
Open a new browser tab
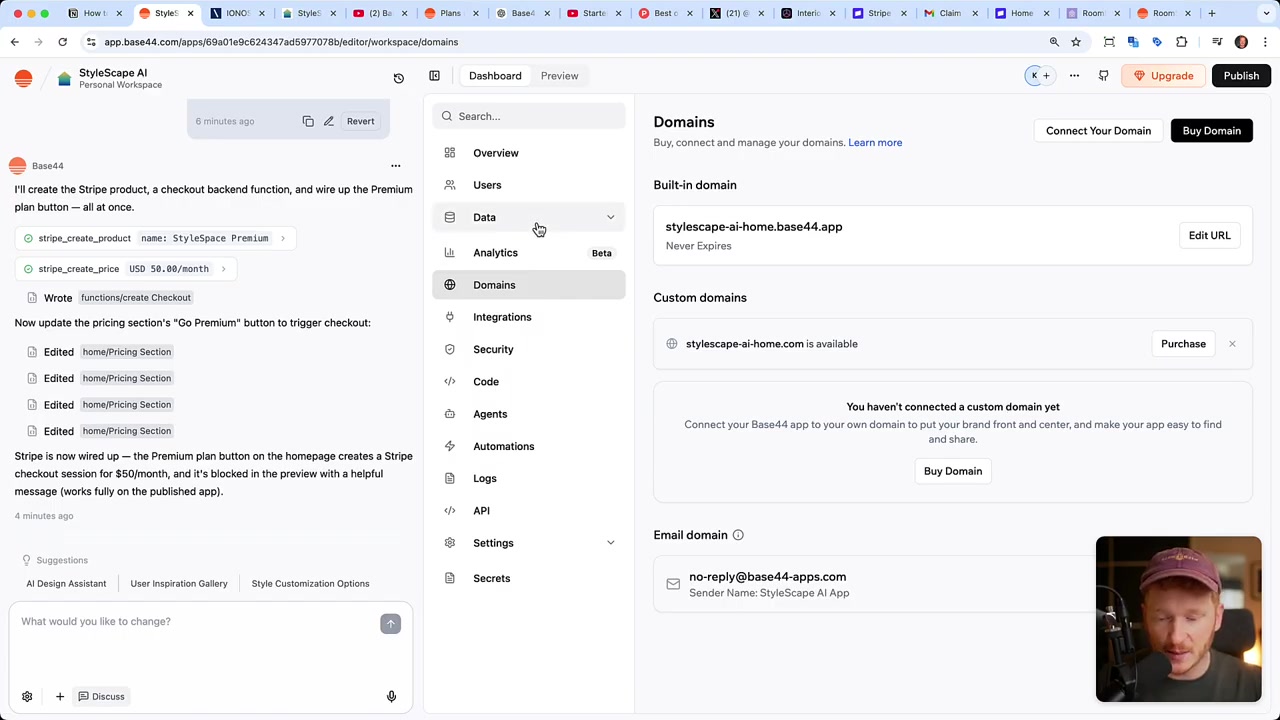pyautogui.click(x=1211, y=13)
